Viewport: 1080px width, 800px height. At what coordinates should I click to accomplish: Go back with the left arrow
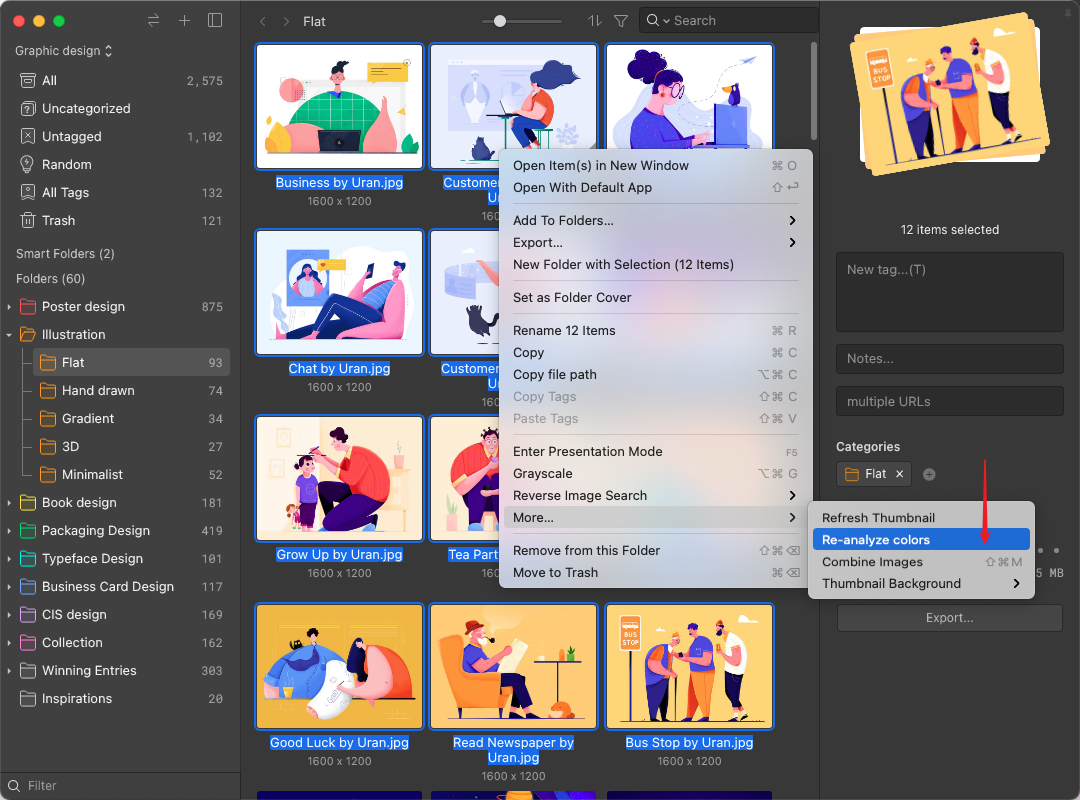tap(262, 21)
